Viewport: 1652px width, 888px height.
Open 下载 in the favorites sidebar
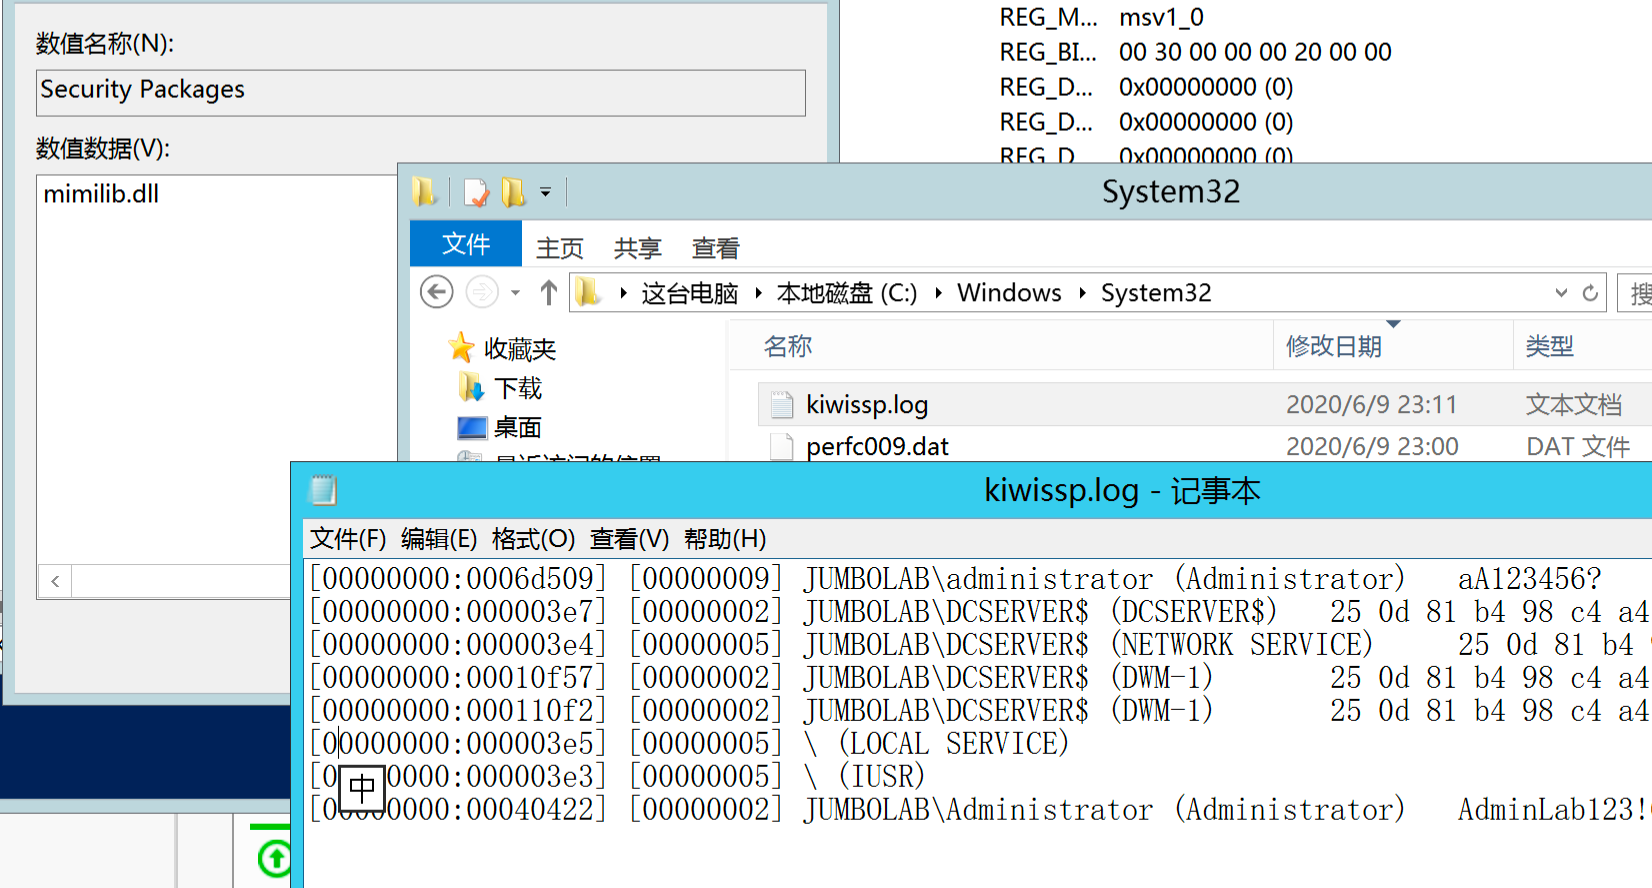pos(517,388)
